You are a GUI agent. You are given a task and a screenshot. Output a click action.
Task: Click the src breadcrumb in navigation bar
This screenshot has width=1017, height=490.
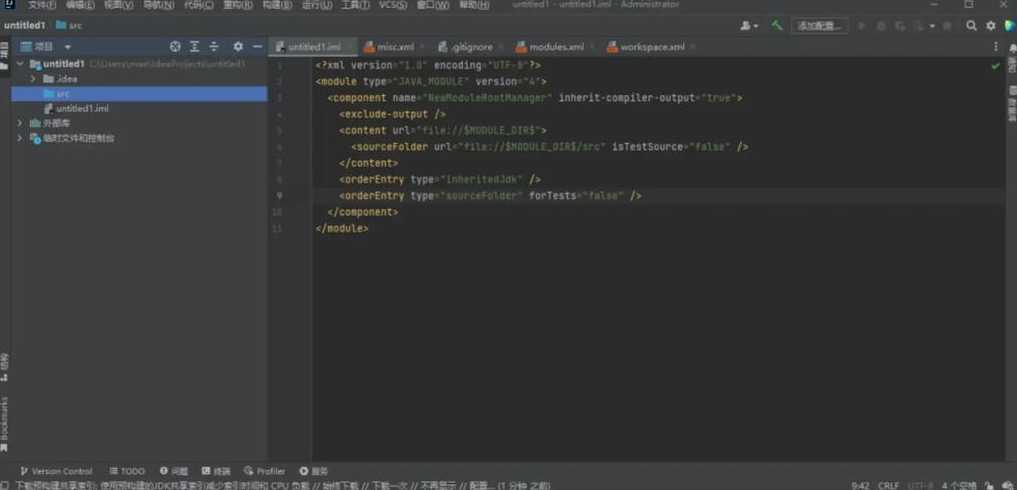(x=69, y=25)
